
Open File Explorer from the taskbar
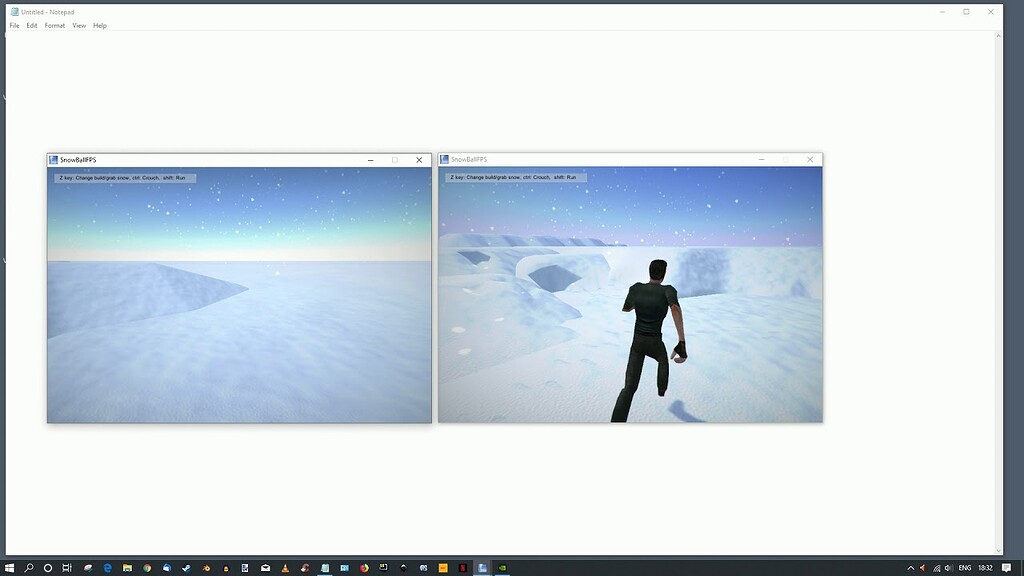126,566
